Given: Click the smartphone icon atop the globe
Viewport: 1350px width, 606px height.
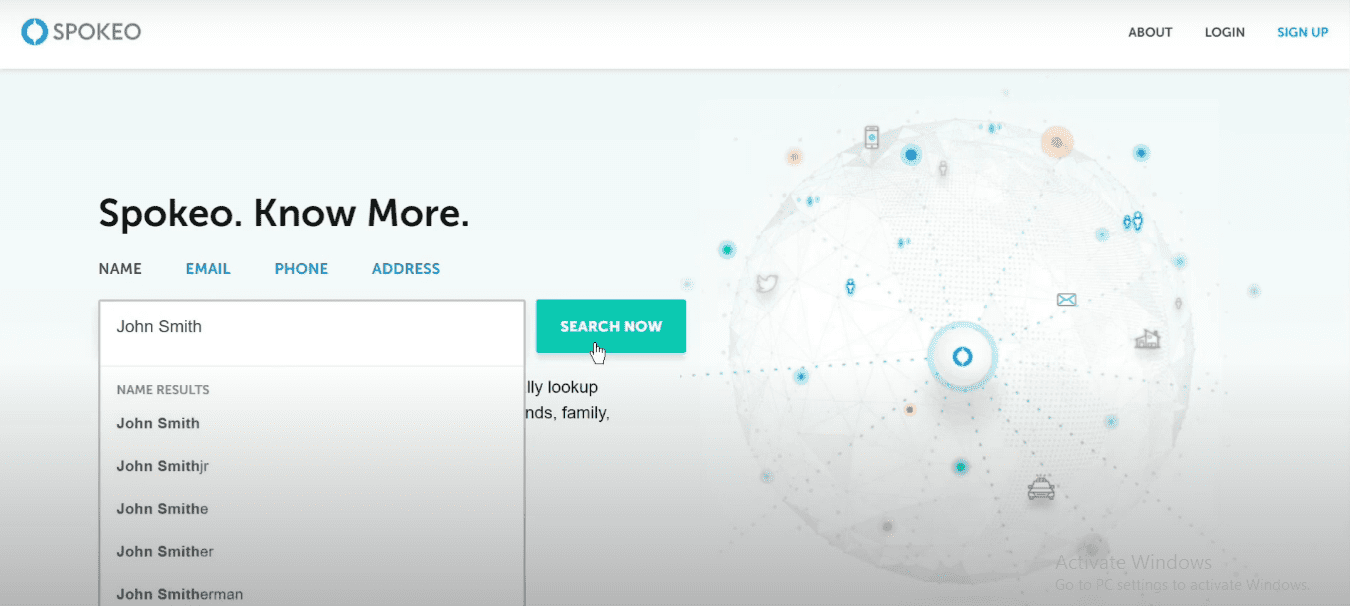Looking at the screenshot, I should click(871, 137).
